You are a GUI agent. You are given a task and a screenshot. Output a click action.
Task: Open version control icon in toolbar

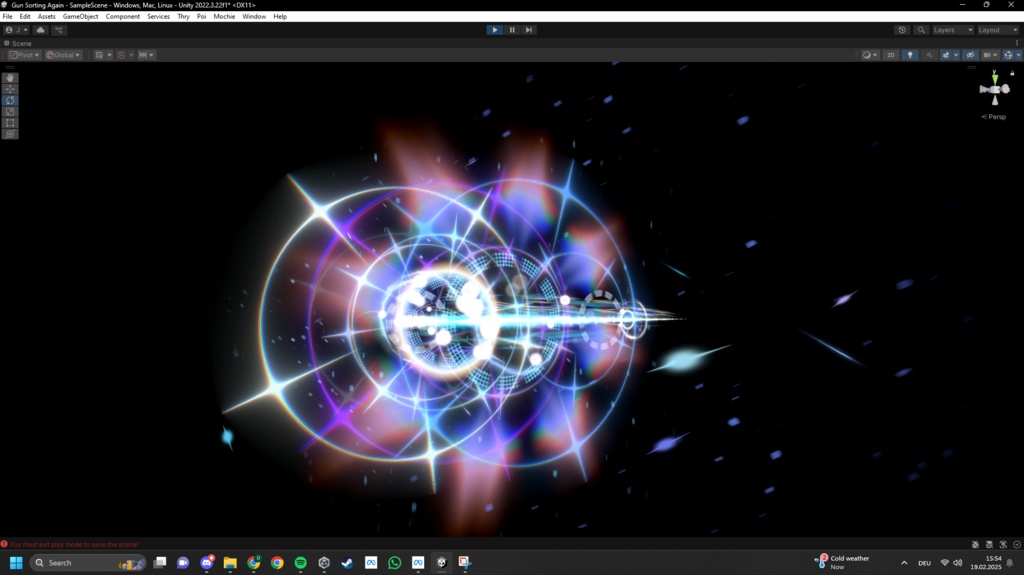(x=58, y=30)
